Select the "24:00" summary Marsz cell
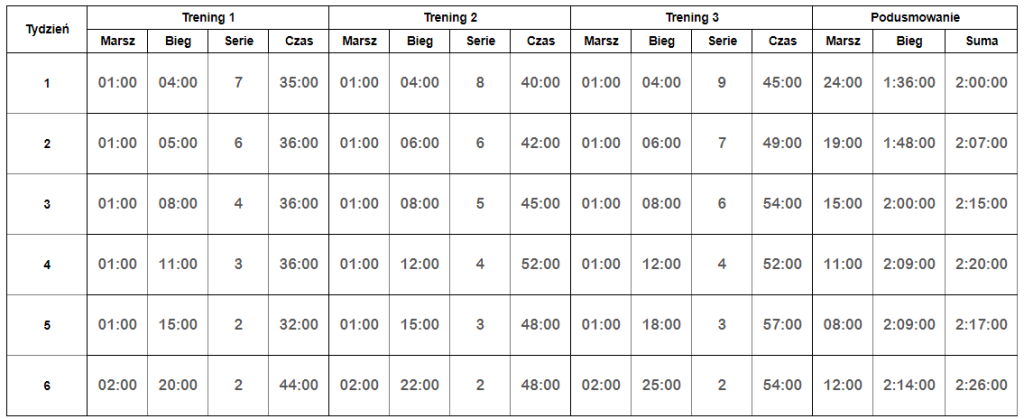Screen dimensions: 1024x419 [842, 83]
